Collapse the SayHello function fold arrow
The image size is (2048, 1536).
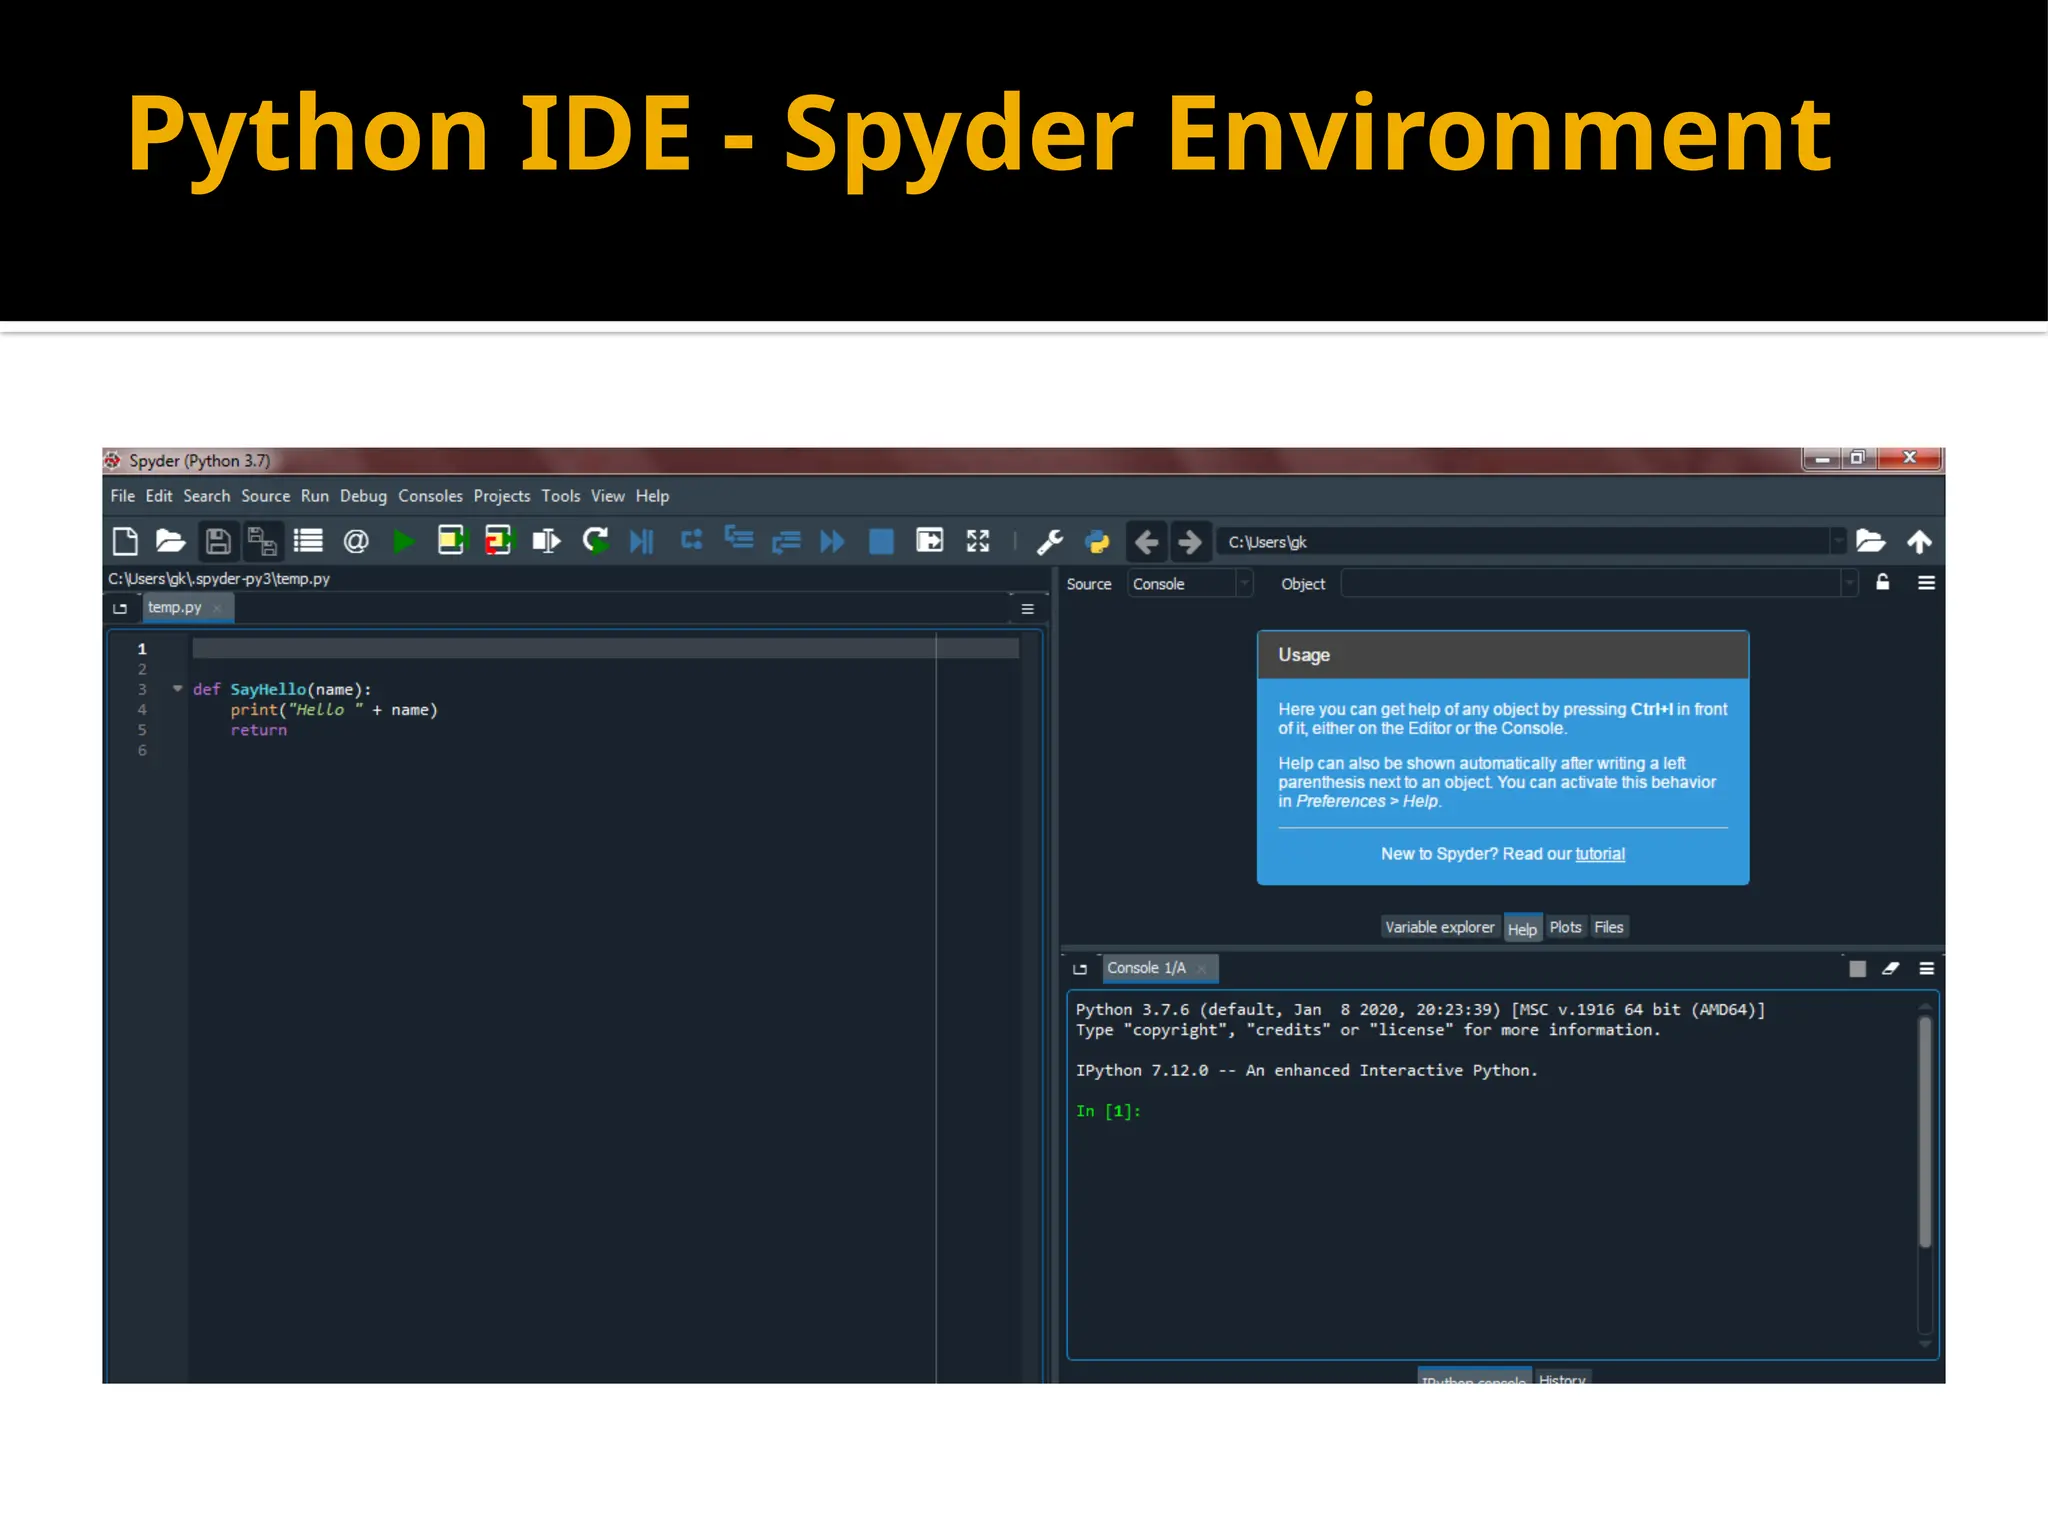[x=178, y=688]
